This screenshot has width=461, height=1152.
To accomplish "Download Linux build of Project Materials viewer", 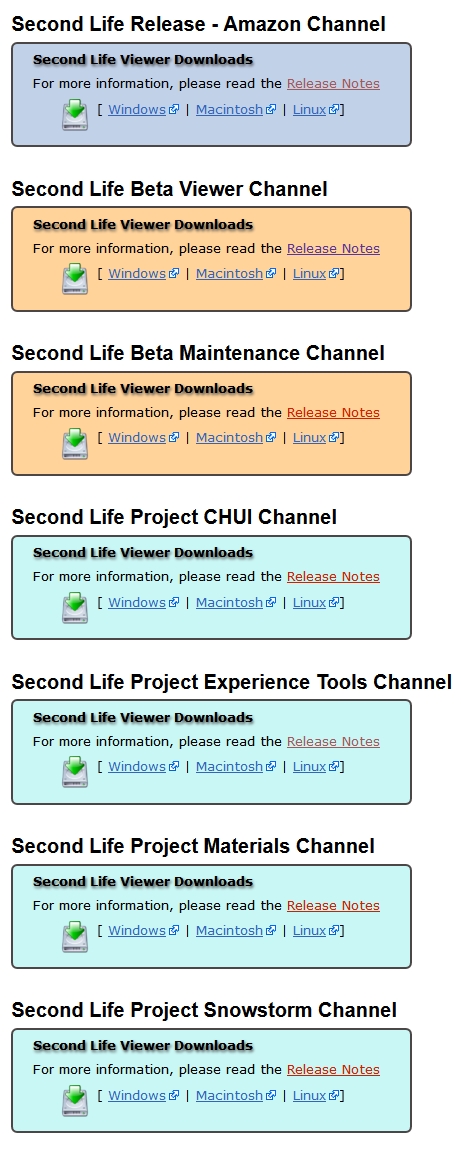I will [x=310, y=930].
